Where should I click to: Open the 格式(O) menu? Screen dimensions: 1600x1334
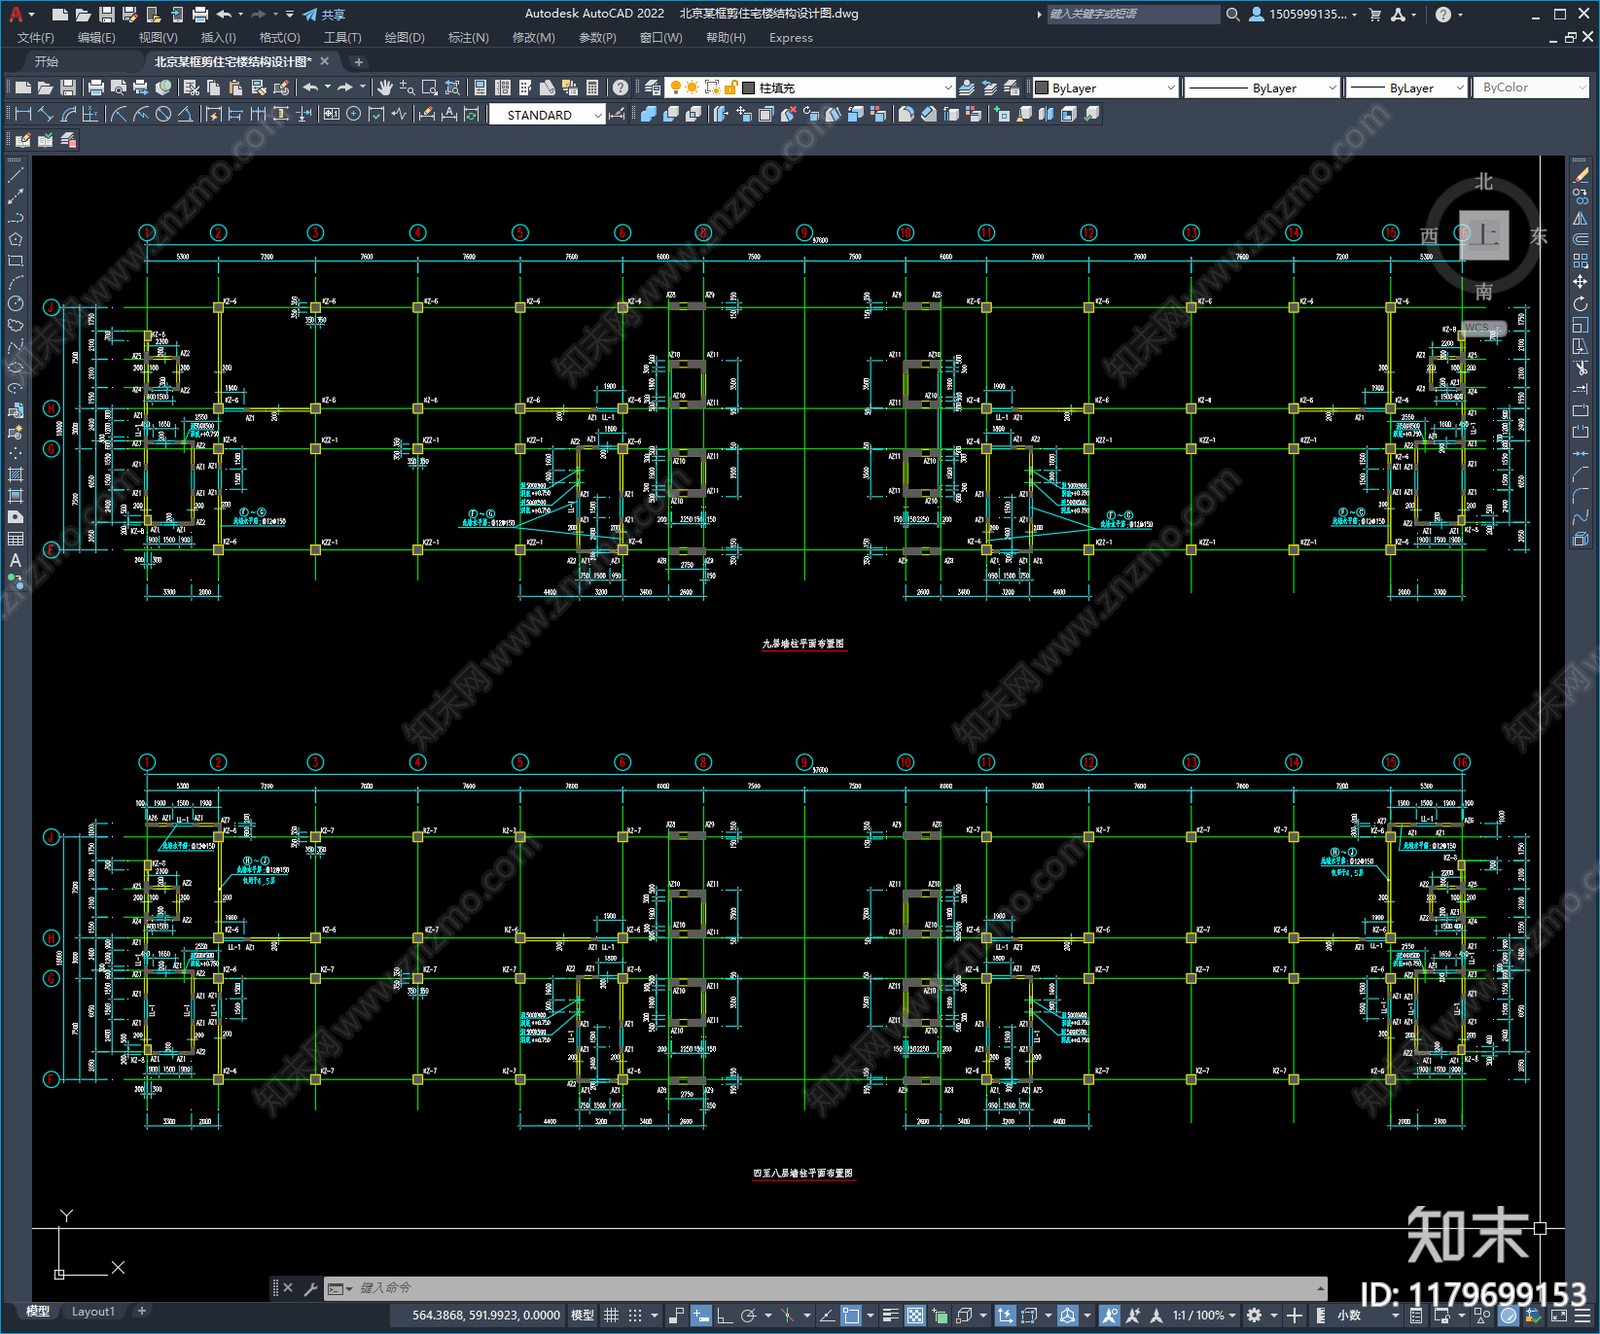[280, 38]
